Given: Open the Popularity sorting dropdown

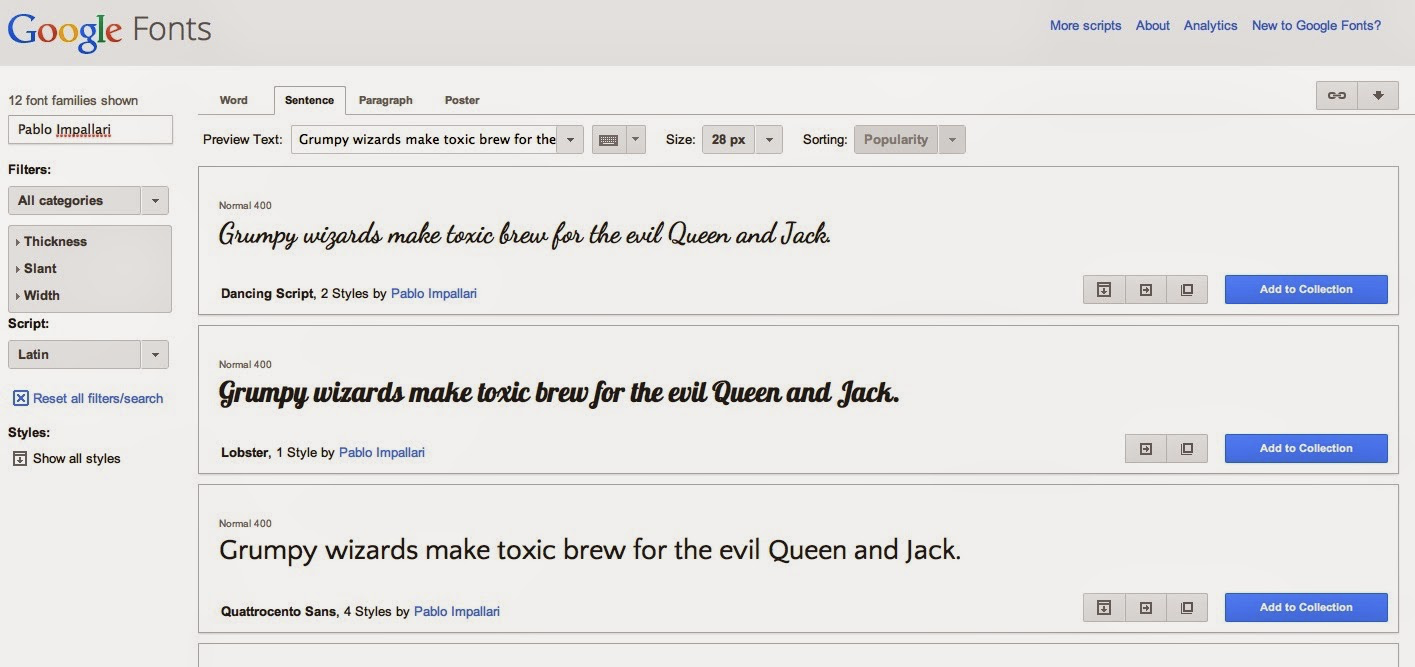Looking at the screenshot, I should pos(910,140).
